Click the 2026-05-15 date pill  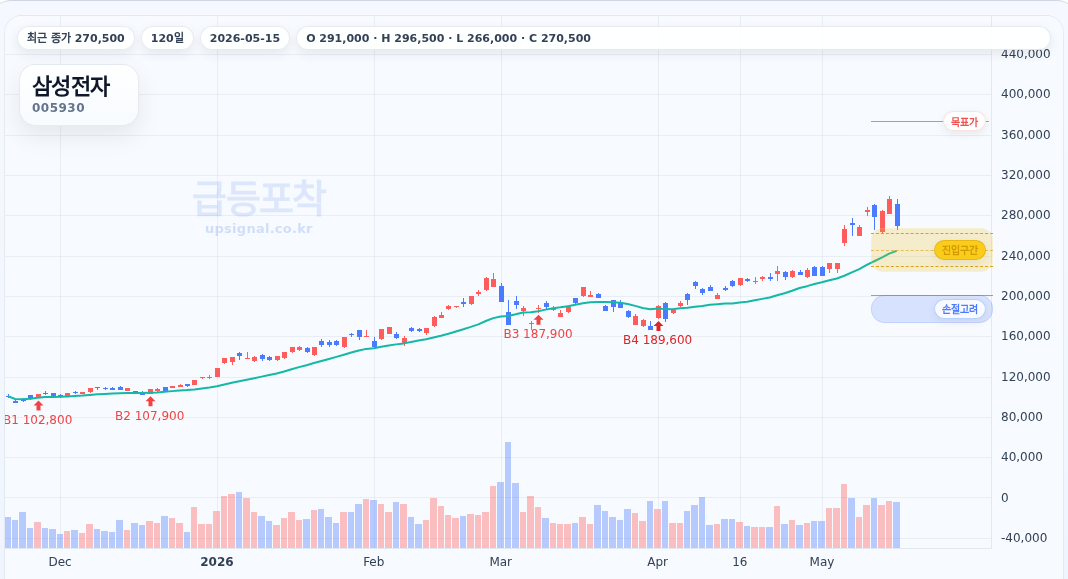click(x=245, y=38)
